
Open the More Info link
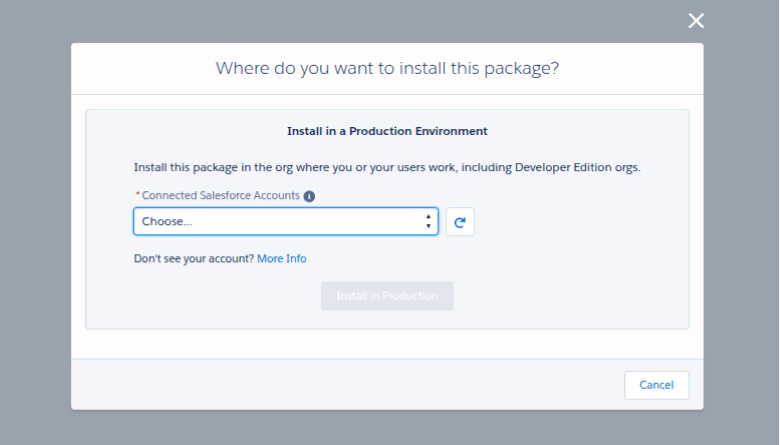pyautogui.click(x=282, y=259)
